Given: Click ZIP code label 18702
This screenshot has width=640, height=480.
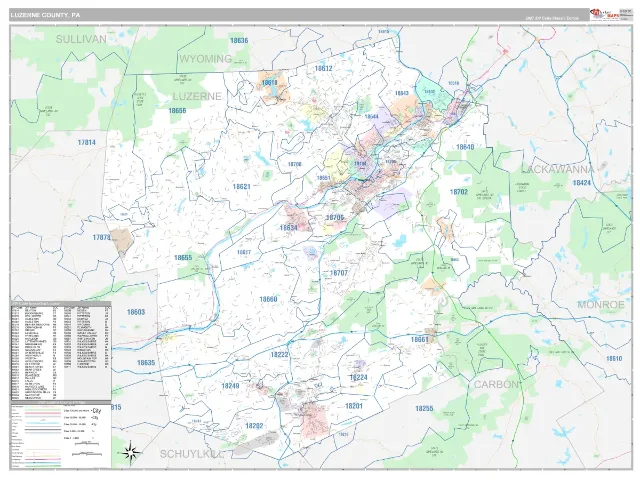Looking at the screenshot, I should pos(458,192).
